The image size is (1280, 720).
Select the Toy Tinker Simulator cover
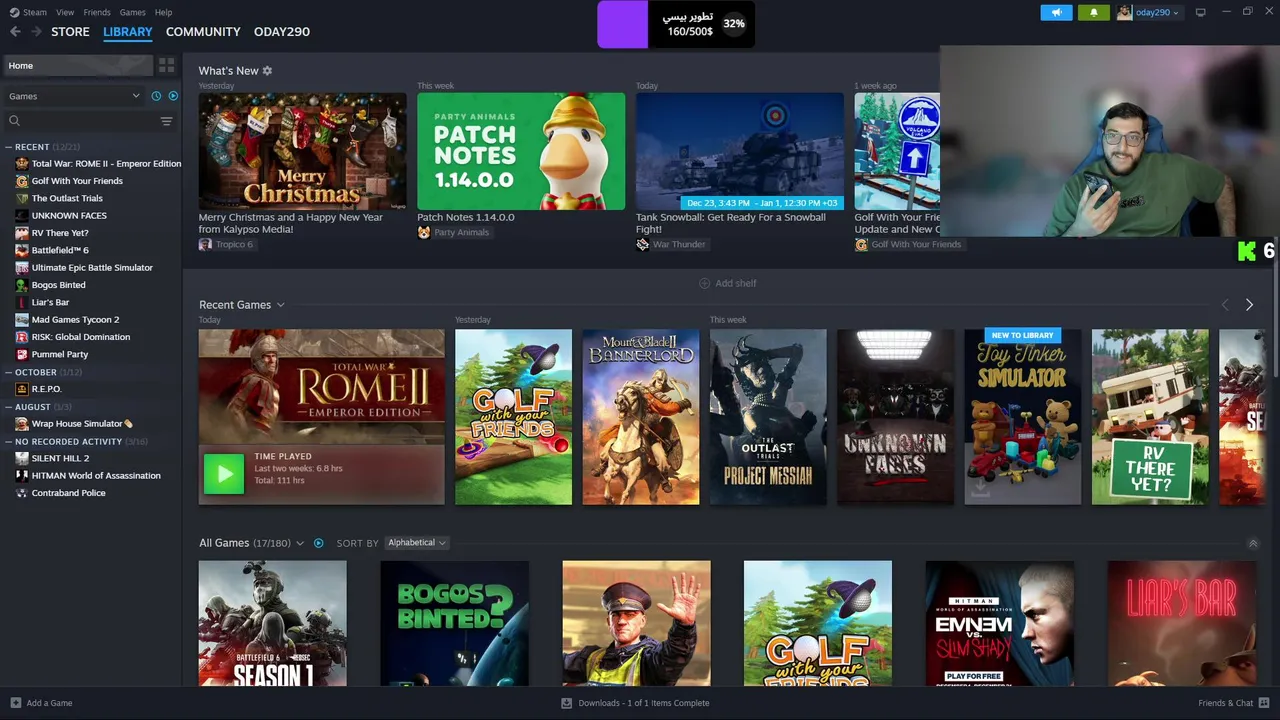[x=1023, y=417]
